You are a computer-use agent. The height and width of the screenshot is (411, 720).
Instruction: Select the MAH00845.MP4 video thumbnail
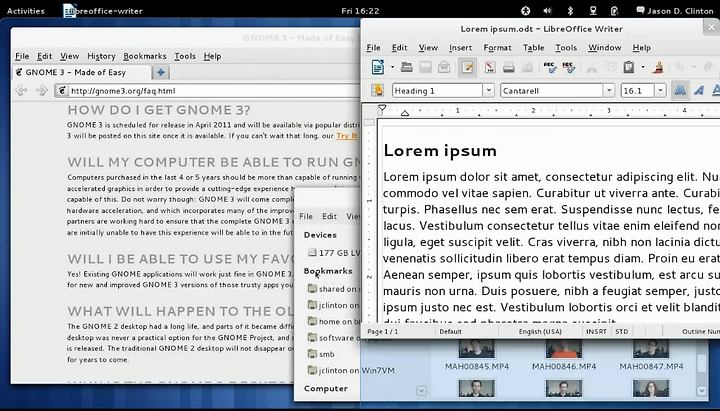tap(477, 349)
